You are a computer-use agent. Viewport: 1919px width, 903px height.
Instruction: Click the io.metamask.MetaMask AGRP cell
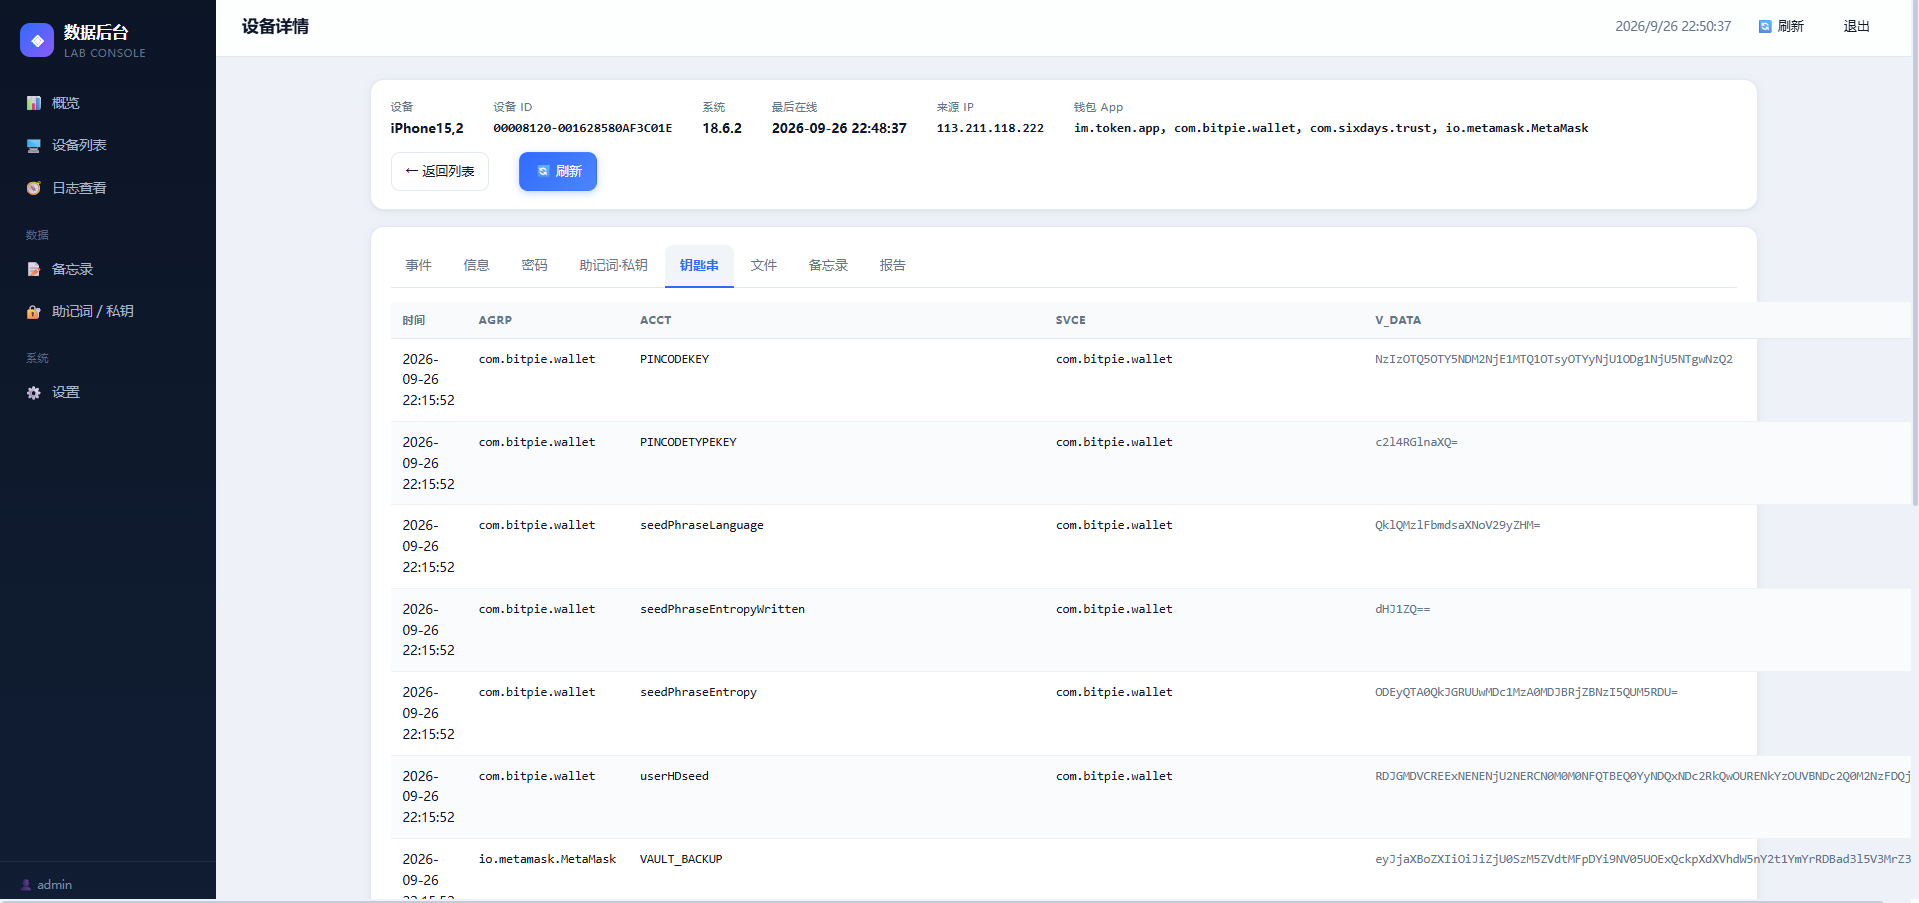tap(547, 859)
